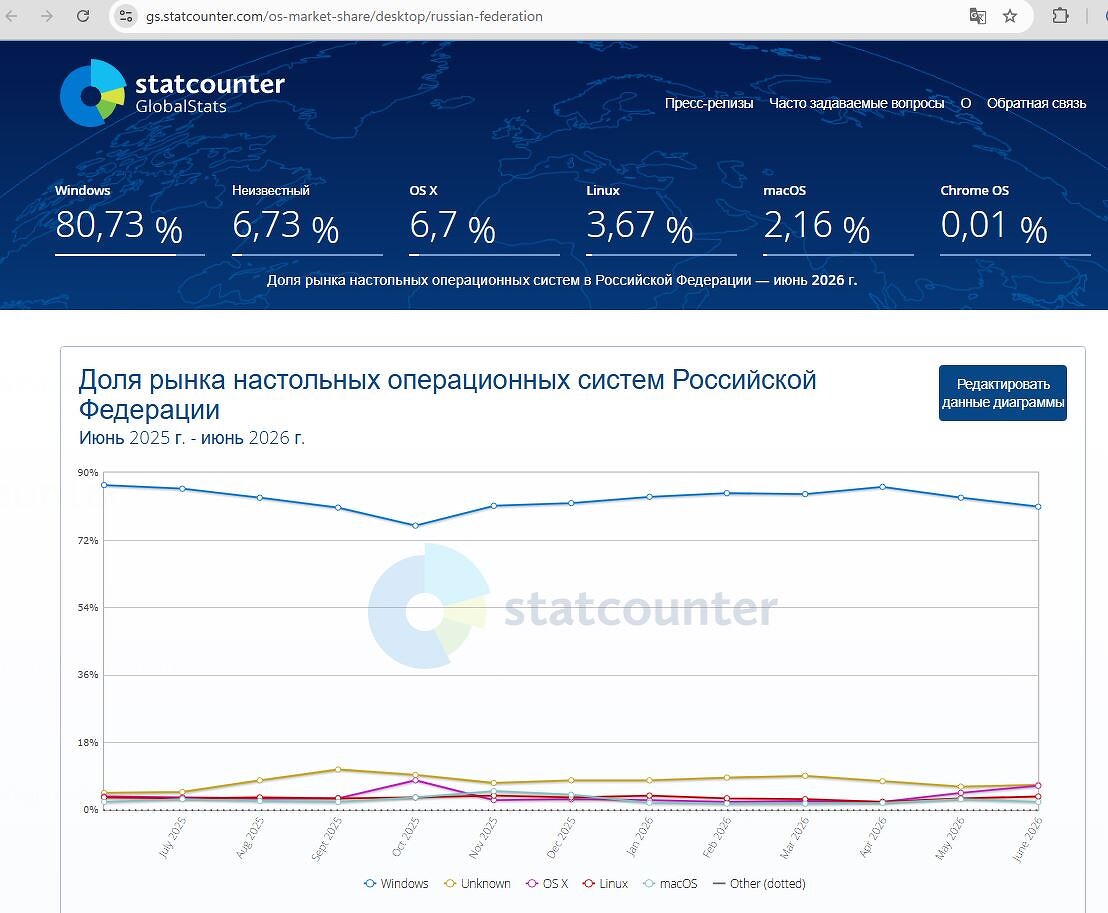Open Часто задаваемые вопросы link
This screenshot has height=913, width=1108.
856,103
